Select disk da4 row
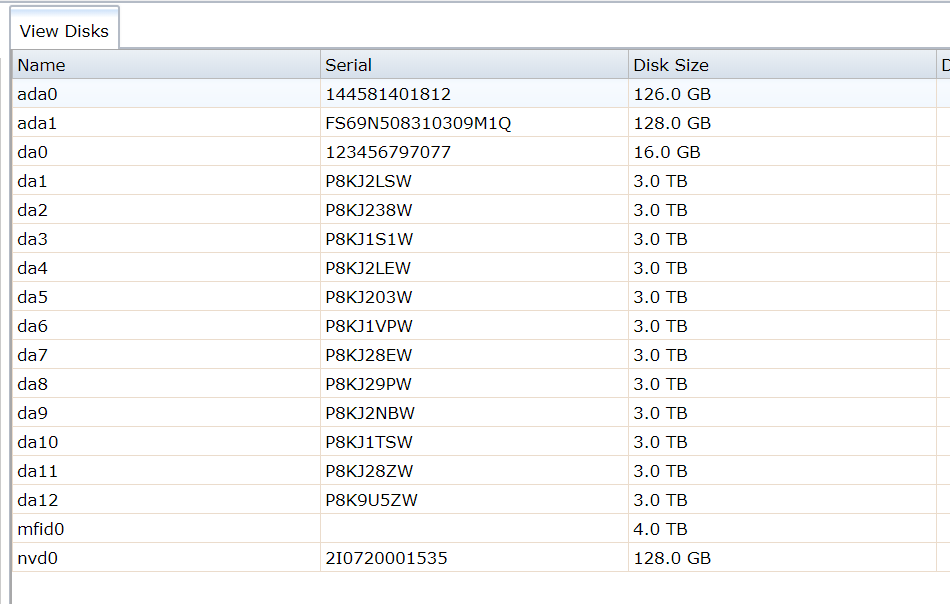The height and width of the screenshot is (604, 950). tap(481, 268)
